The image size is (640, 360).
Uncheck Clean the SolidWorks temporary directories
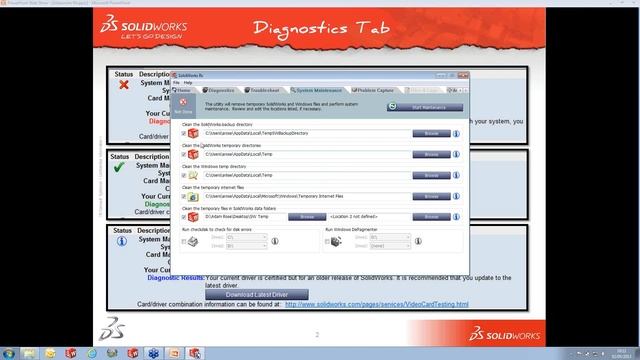184,154
